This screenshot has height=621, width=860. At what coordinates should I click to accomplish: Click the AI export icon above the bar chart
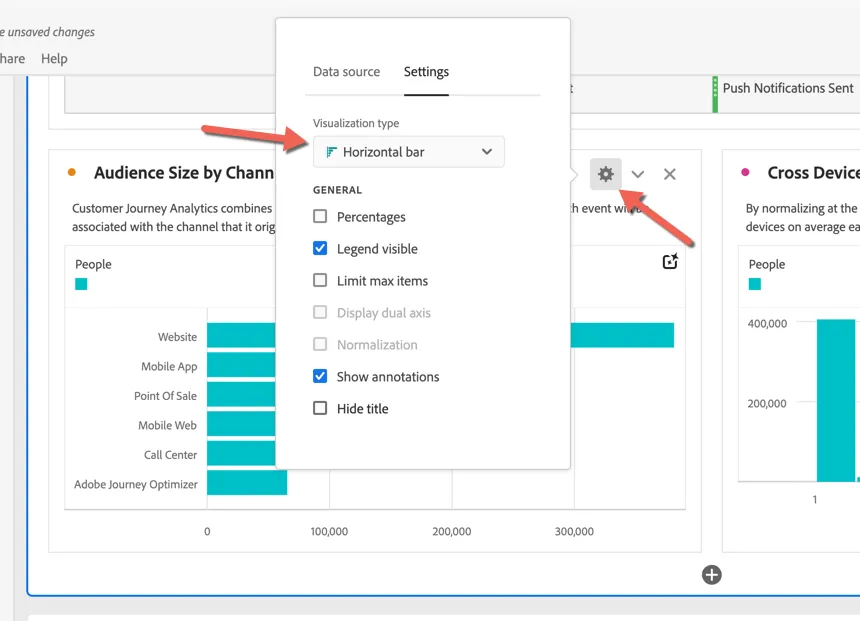[670, 262]
